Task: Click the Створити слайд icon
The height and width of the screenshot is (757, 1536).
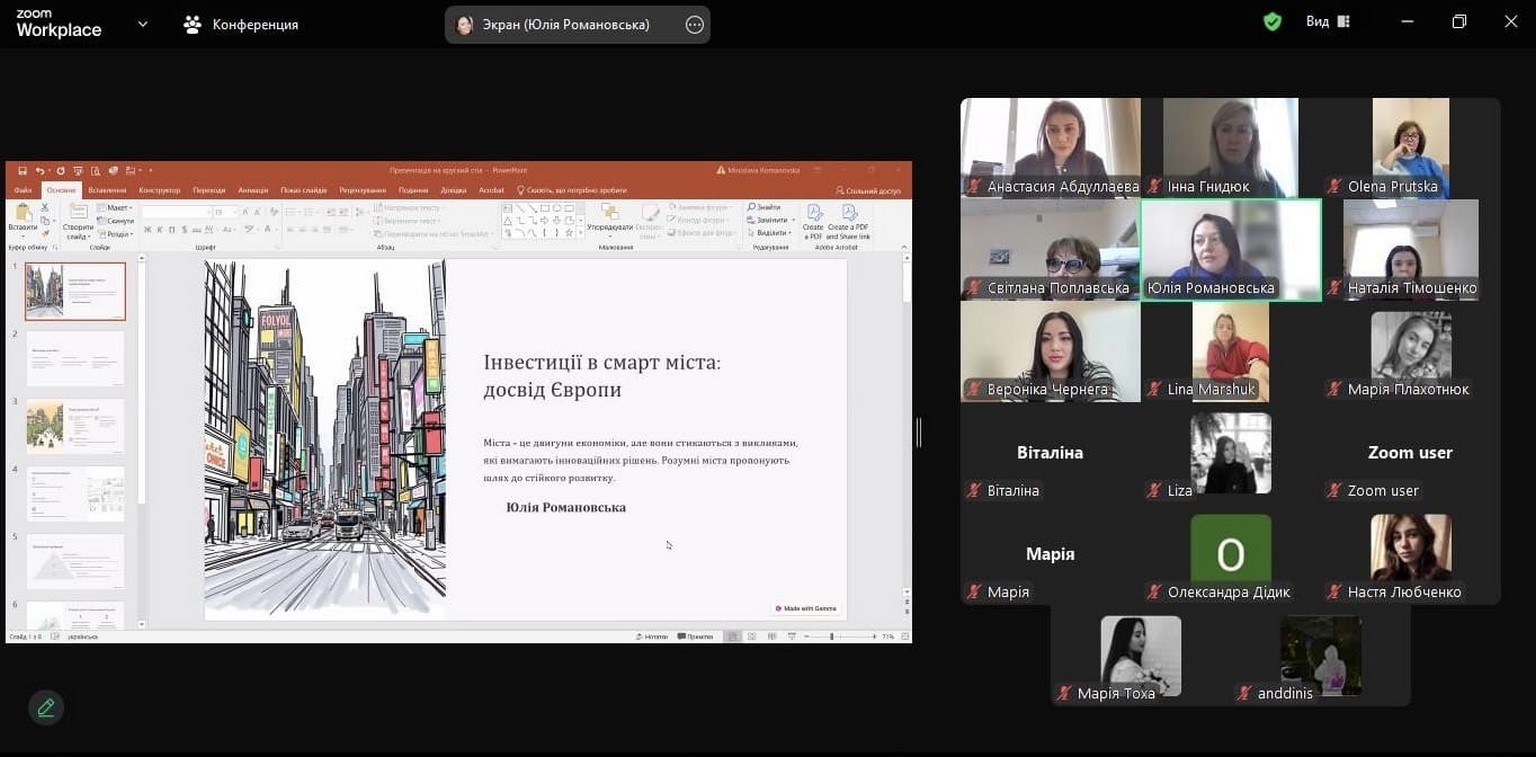Action: pyautogui.click(x=78, y=213)
